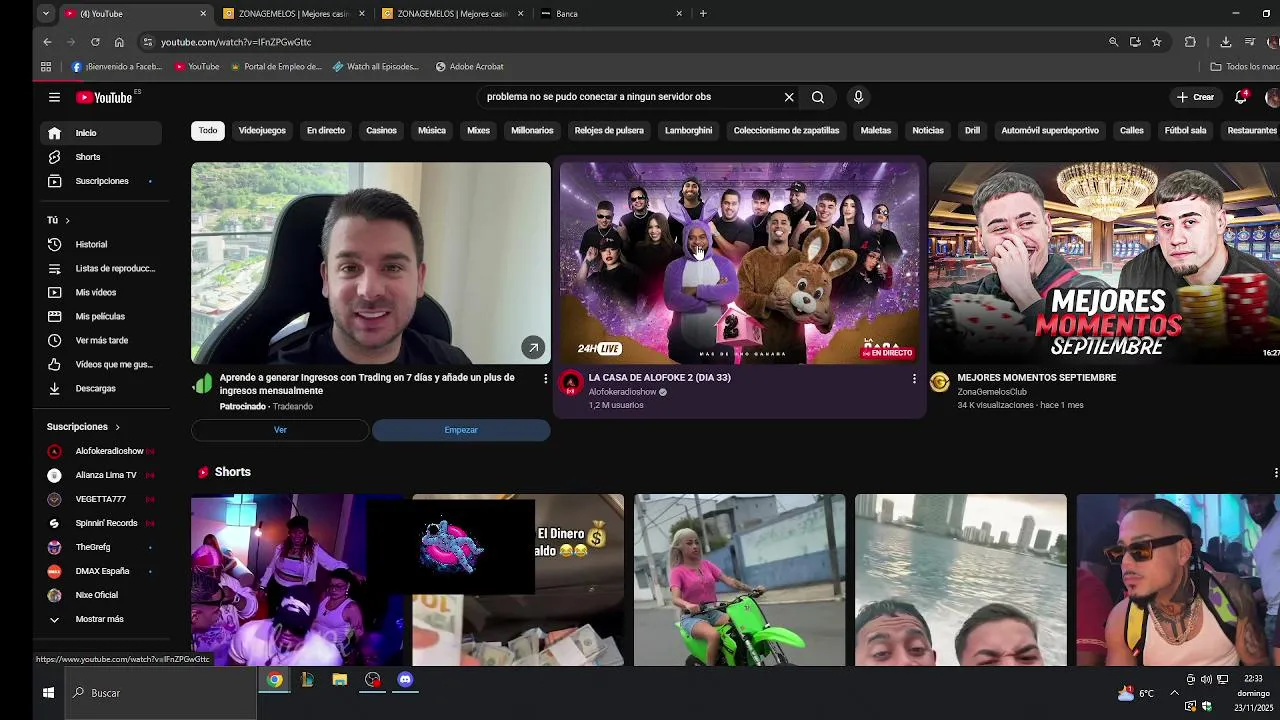Image resolution: width=1280 pixels, height=720 pixels.
Task: Play the Mejores Momentos Septiembre video
Action: click(1104, 263)
